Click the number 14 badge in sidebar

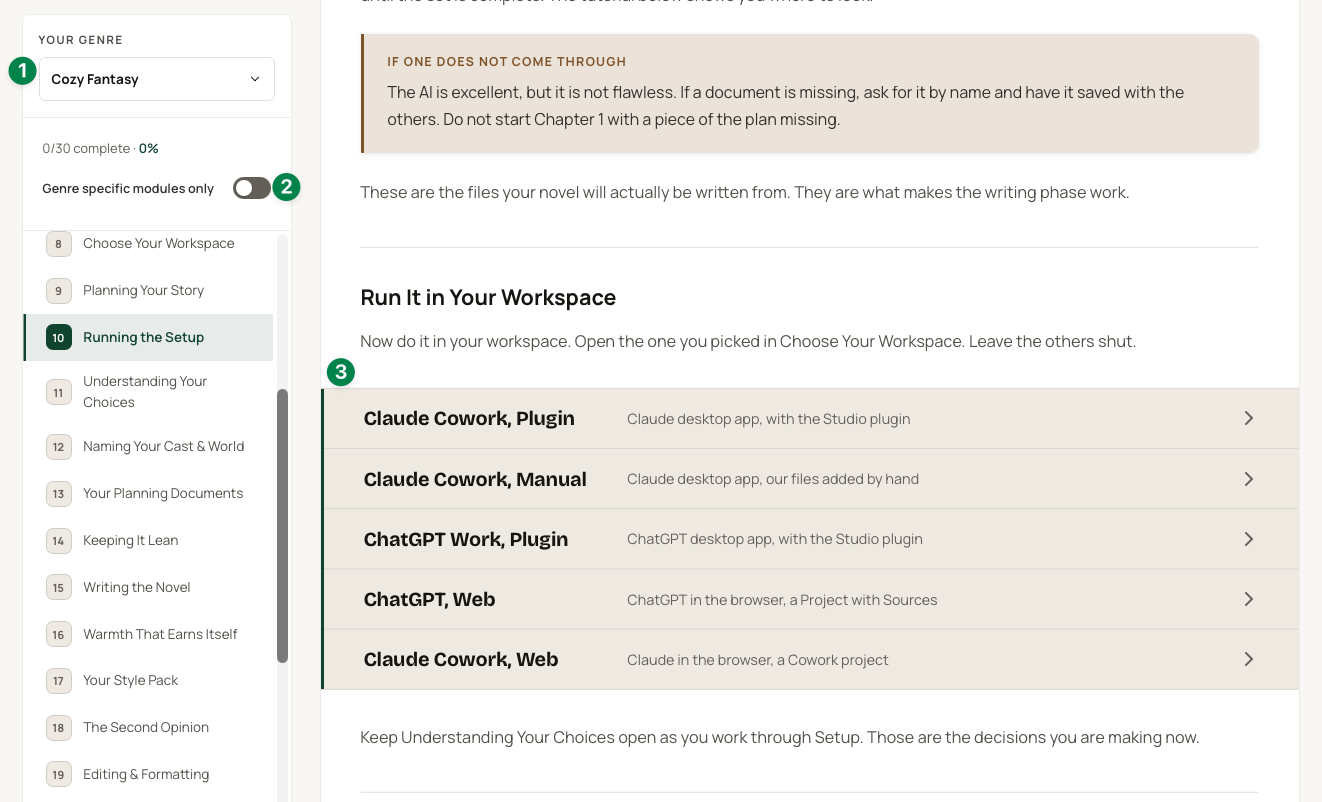pos(58,541)
